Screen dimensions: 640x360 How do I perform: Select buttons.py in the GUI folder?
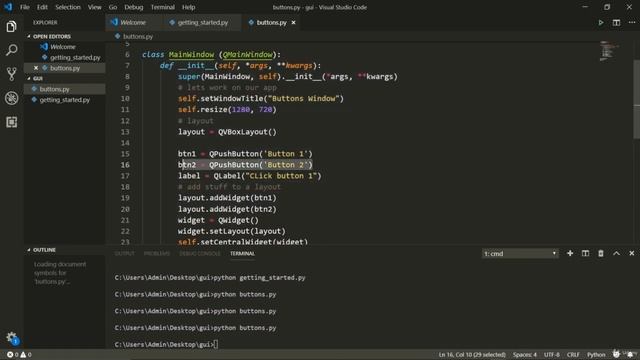pos(54,89)
